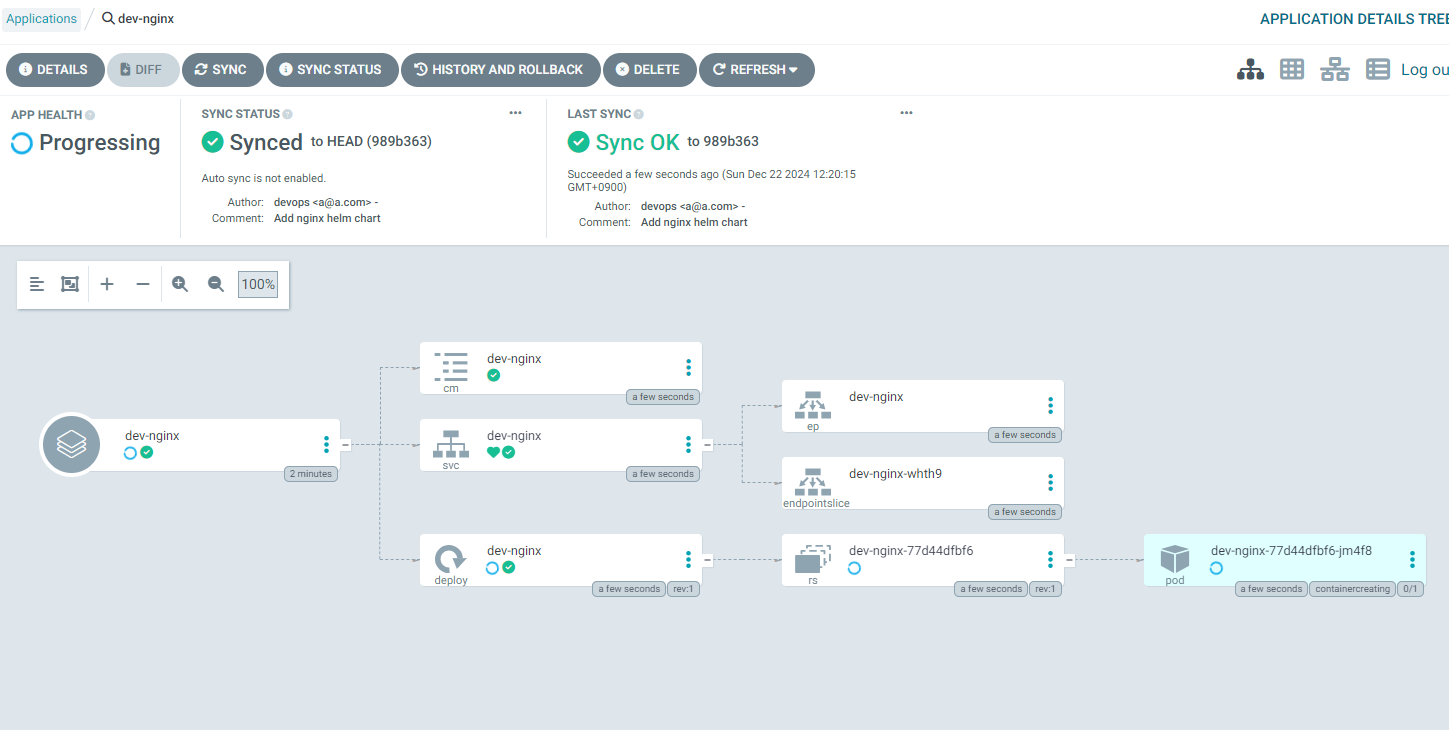Click the 100% zoom level box
Screen dimensions: 1449x730
258,284
